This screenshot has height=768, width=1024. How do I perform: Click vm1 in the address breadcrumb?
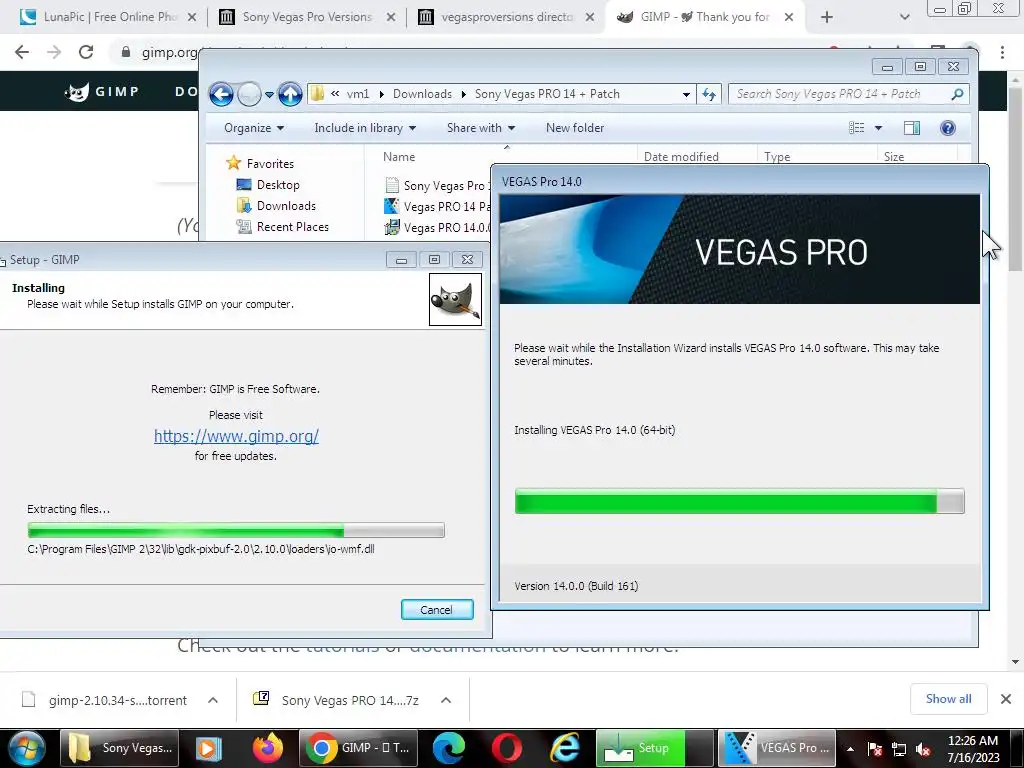click(x=358, y=94)
